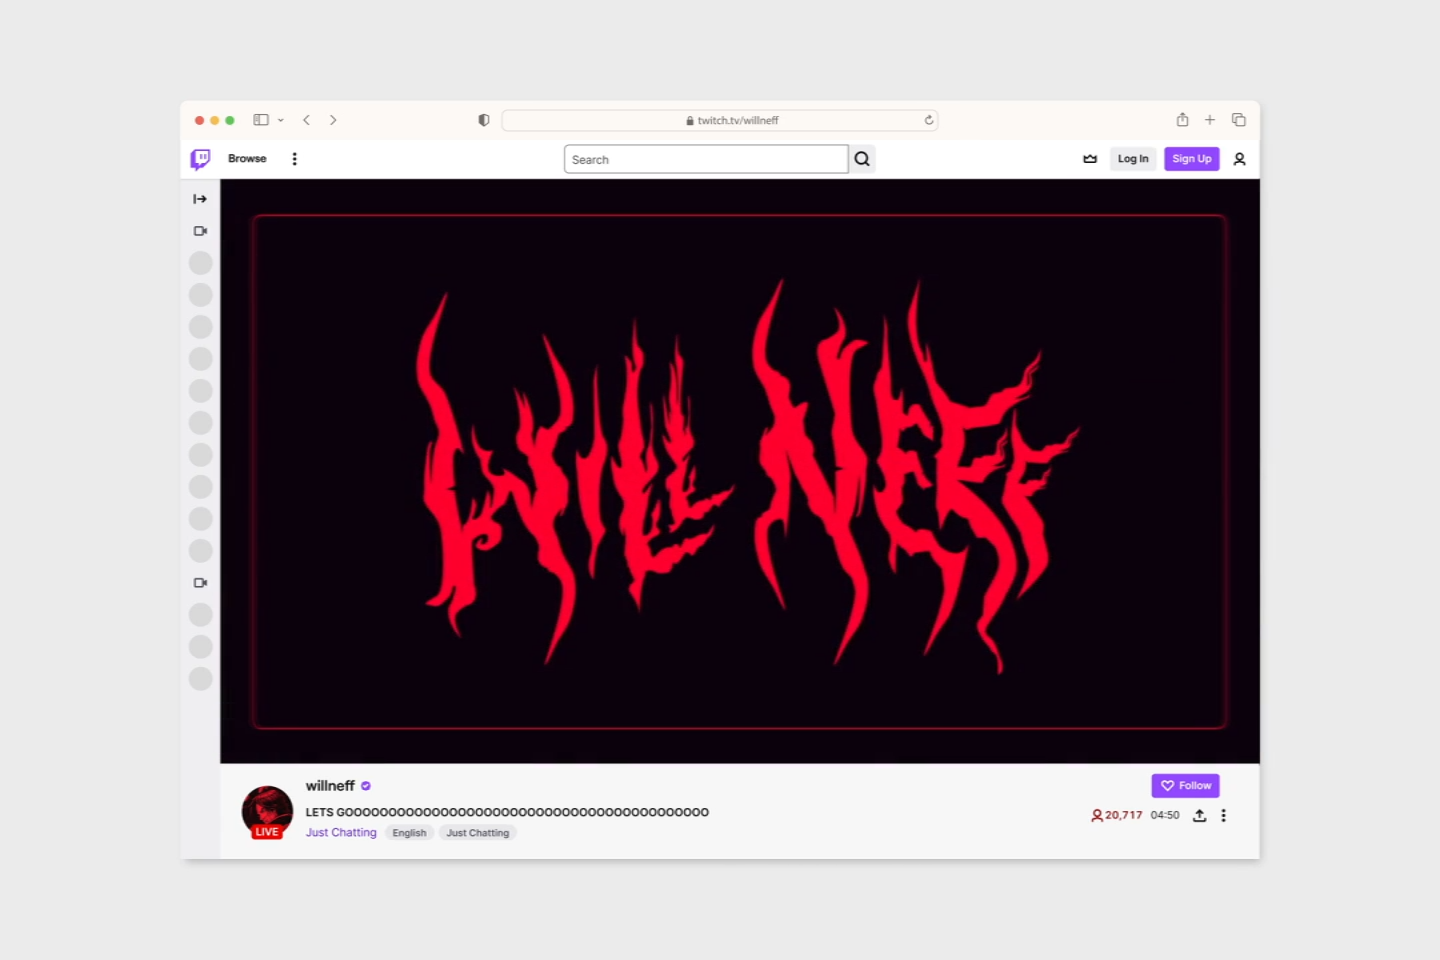This screenshot has width=1440, height=960.
Task: Click the top followed-channels camera icon
Action: pyautogui.click(x=200, y=231)
